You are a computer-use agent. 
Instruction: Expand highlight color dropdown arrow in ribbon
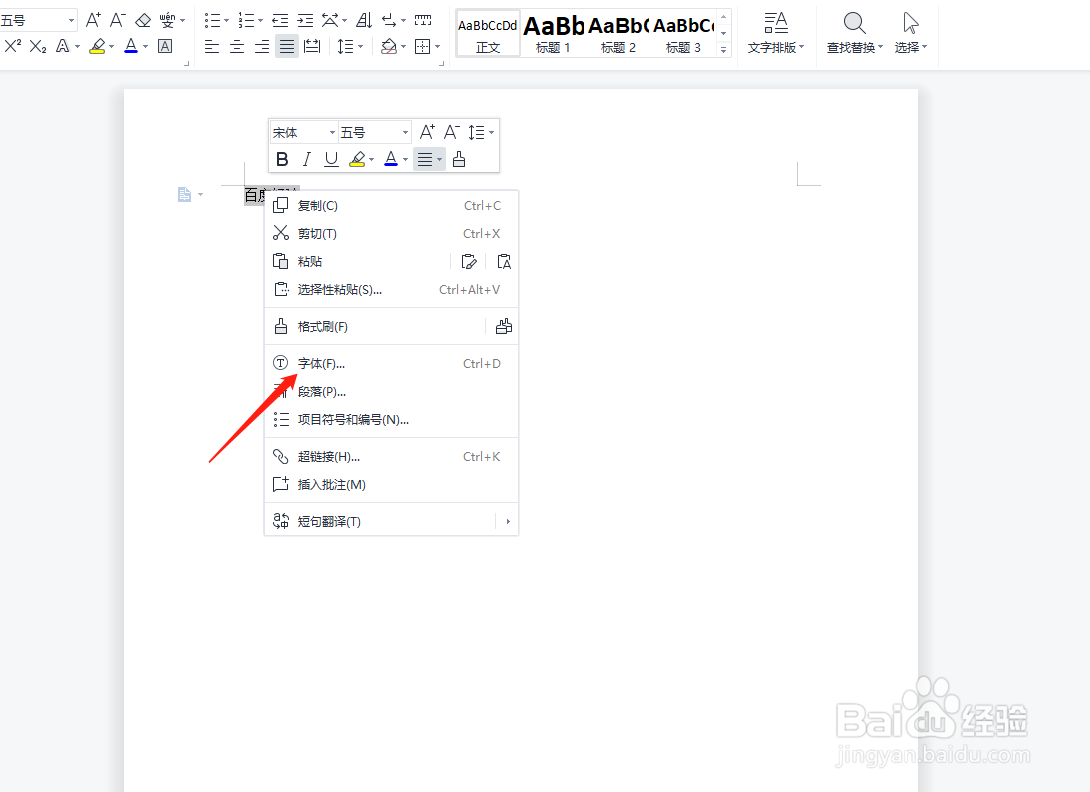(111, 47)
